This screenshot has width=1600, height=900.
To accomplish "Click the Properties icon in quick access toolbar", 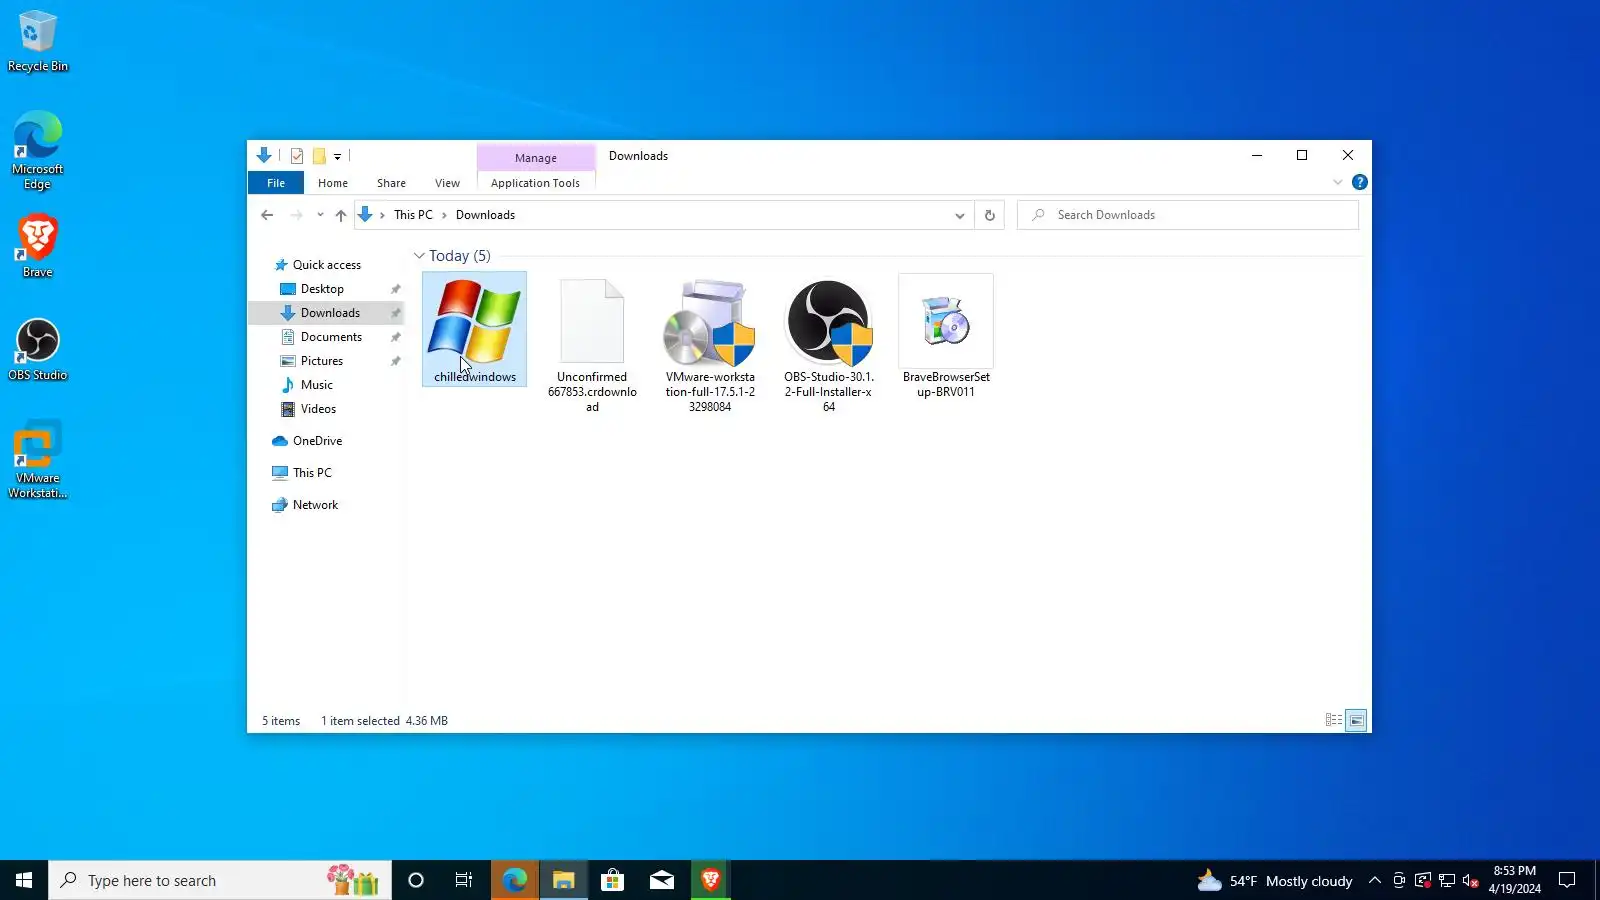I will tap(297, 156).
